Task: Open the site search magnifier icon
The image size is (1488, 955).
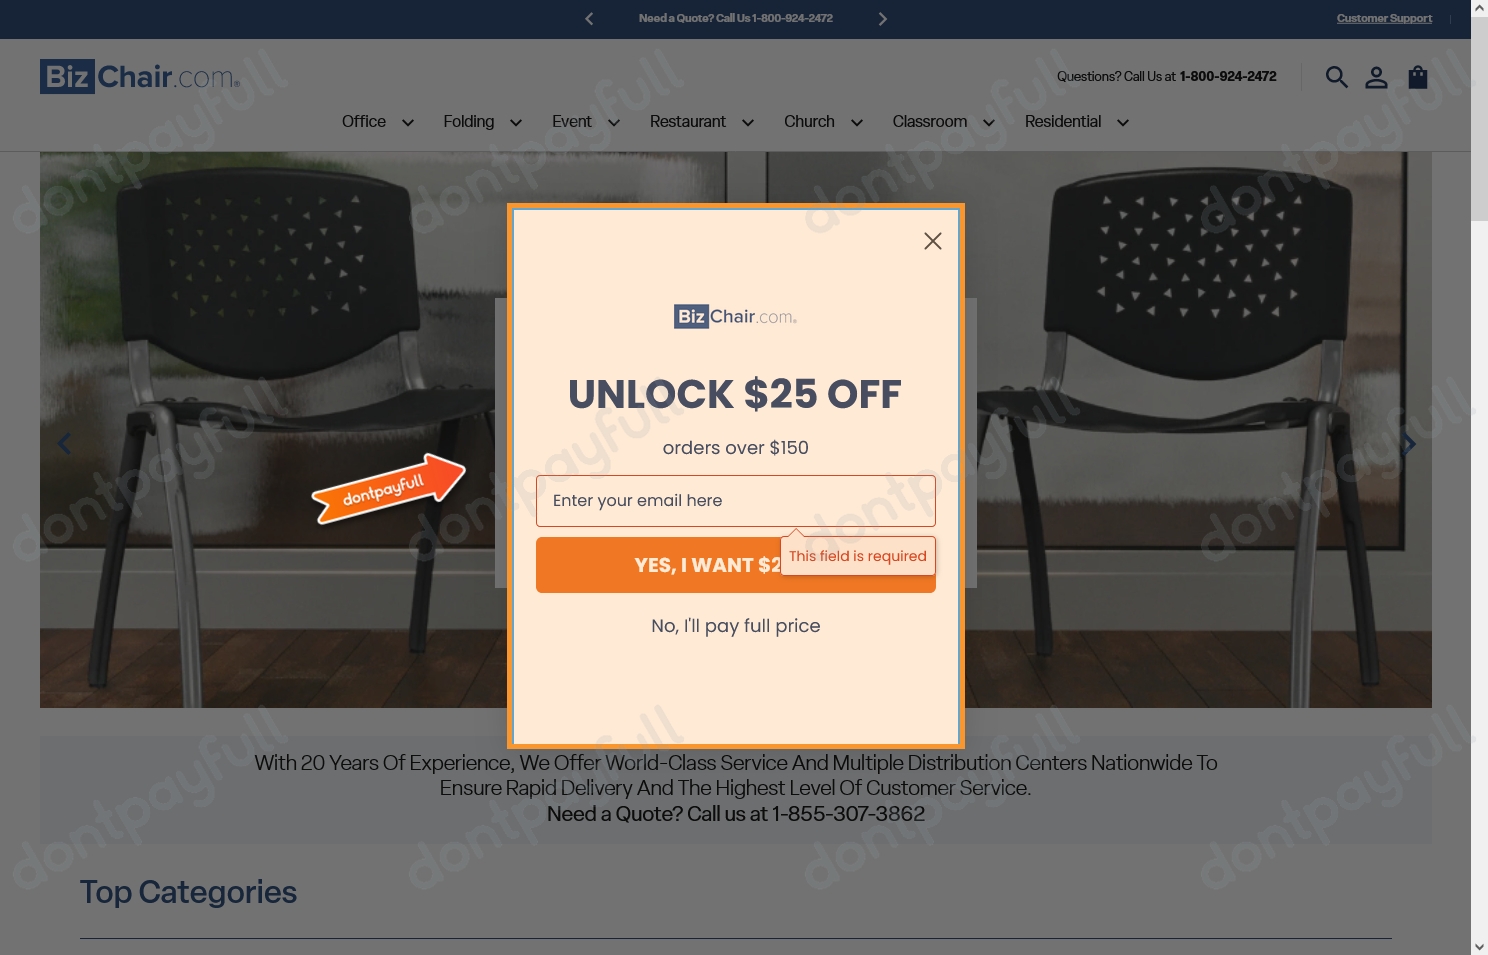Action: [x=1336, y=77]
